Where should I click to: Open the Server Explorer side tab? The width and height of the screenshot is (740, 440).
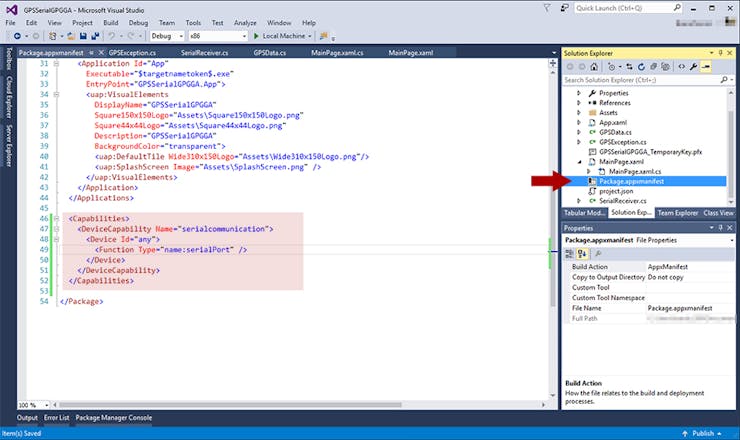click(x=8, y=146)
